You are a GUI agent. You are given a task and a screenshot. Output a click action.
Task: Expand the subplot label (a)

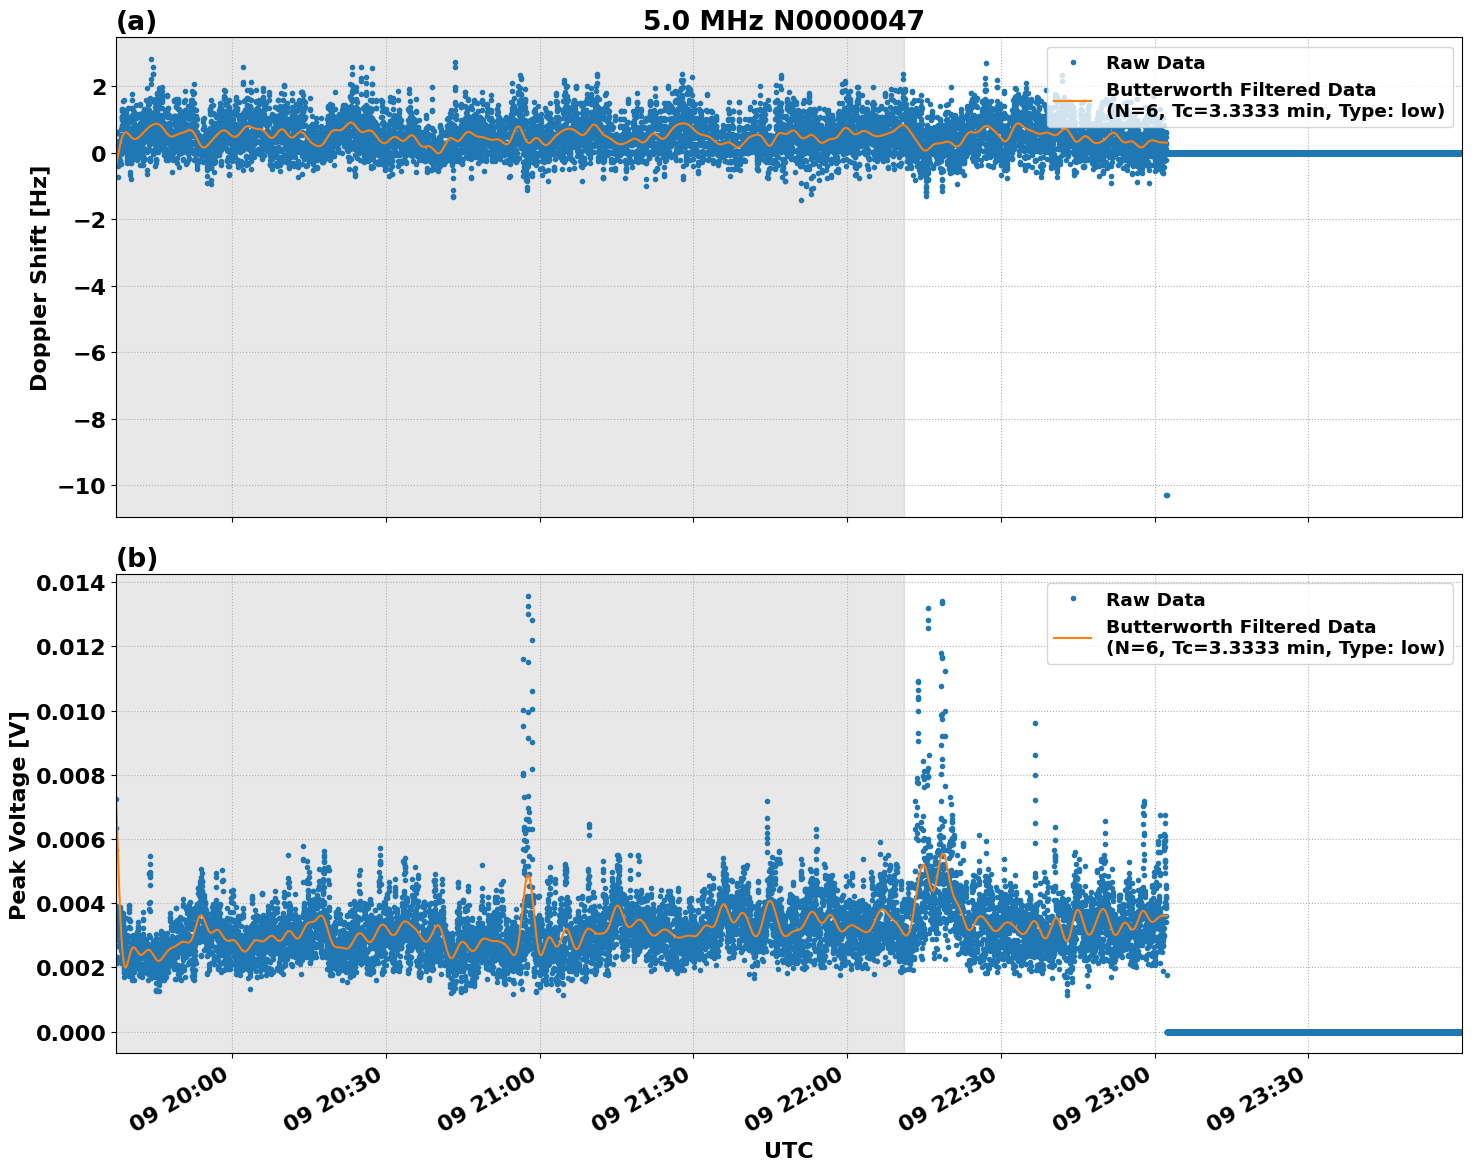tap(135, 20)
